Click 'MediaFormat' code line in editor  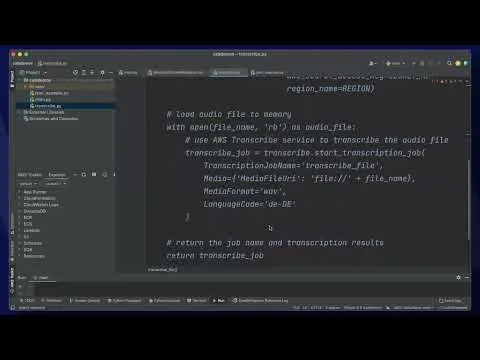[245, 191]
